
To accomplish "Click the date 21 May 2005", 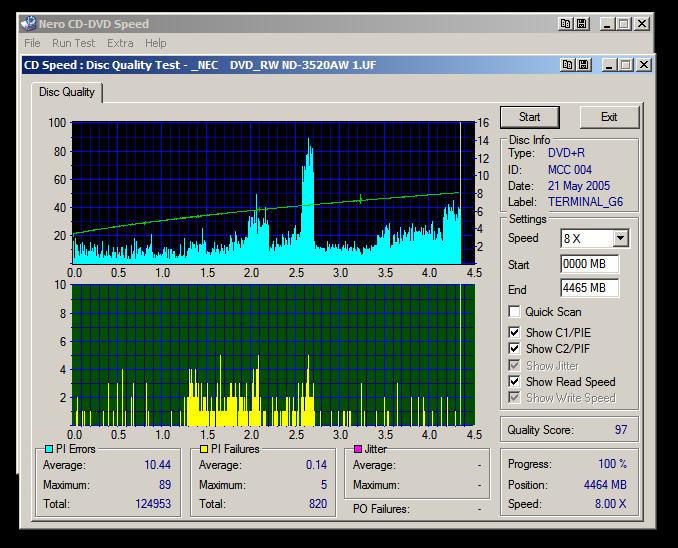I will (579, 186).
